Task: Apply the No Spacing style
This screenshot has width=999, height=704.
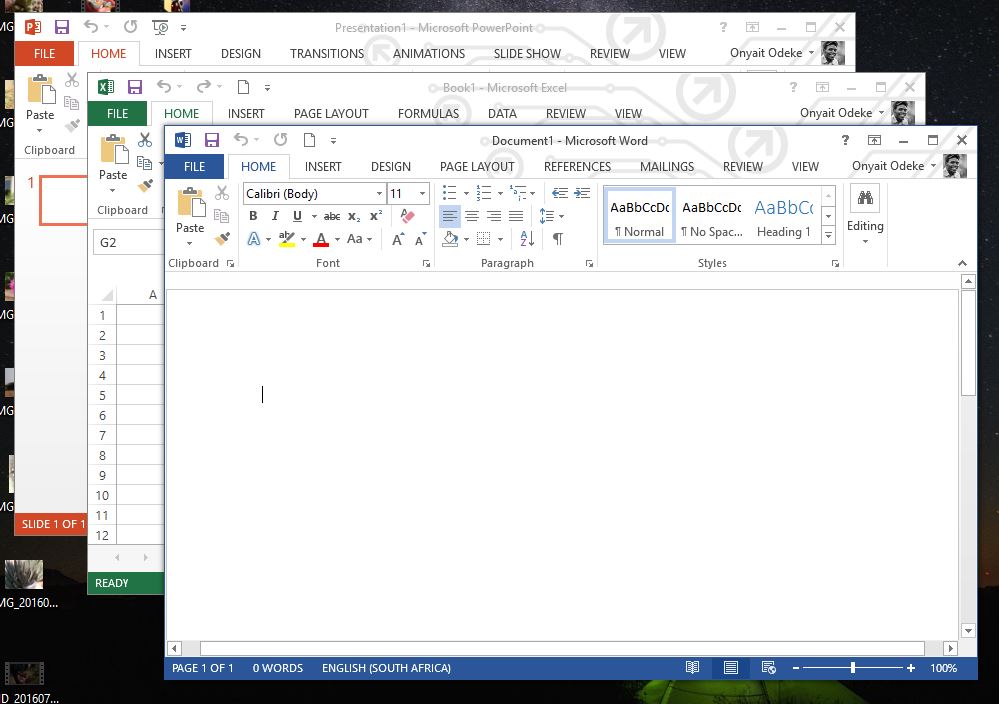Action: 712,217
